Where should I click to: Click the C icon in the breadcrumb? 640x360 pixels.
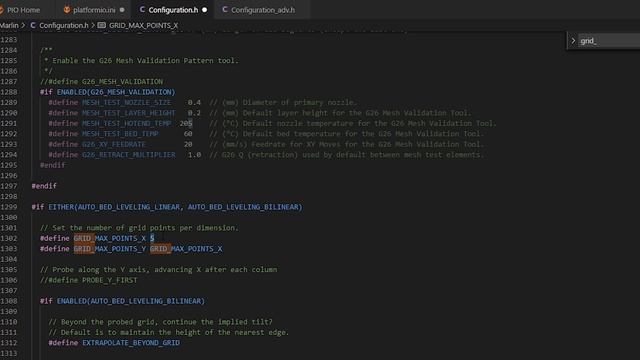33,25
